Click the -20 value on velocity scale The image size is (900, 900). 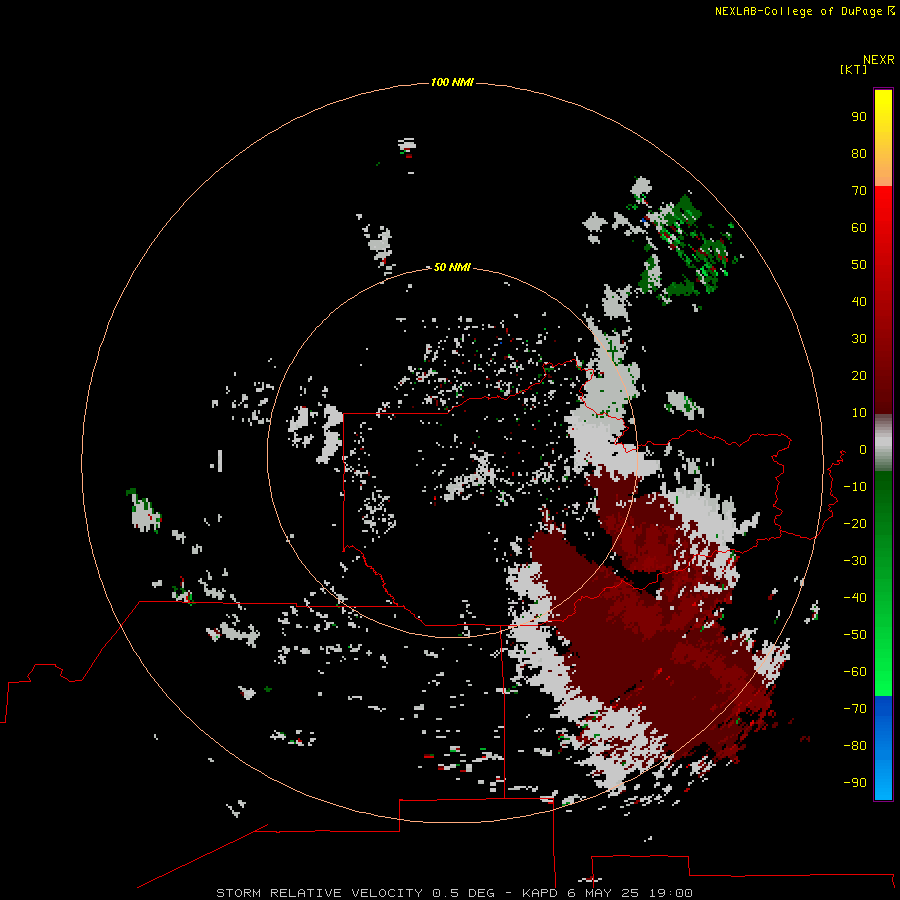click(855, 523)
